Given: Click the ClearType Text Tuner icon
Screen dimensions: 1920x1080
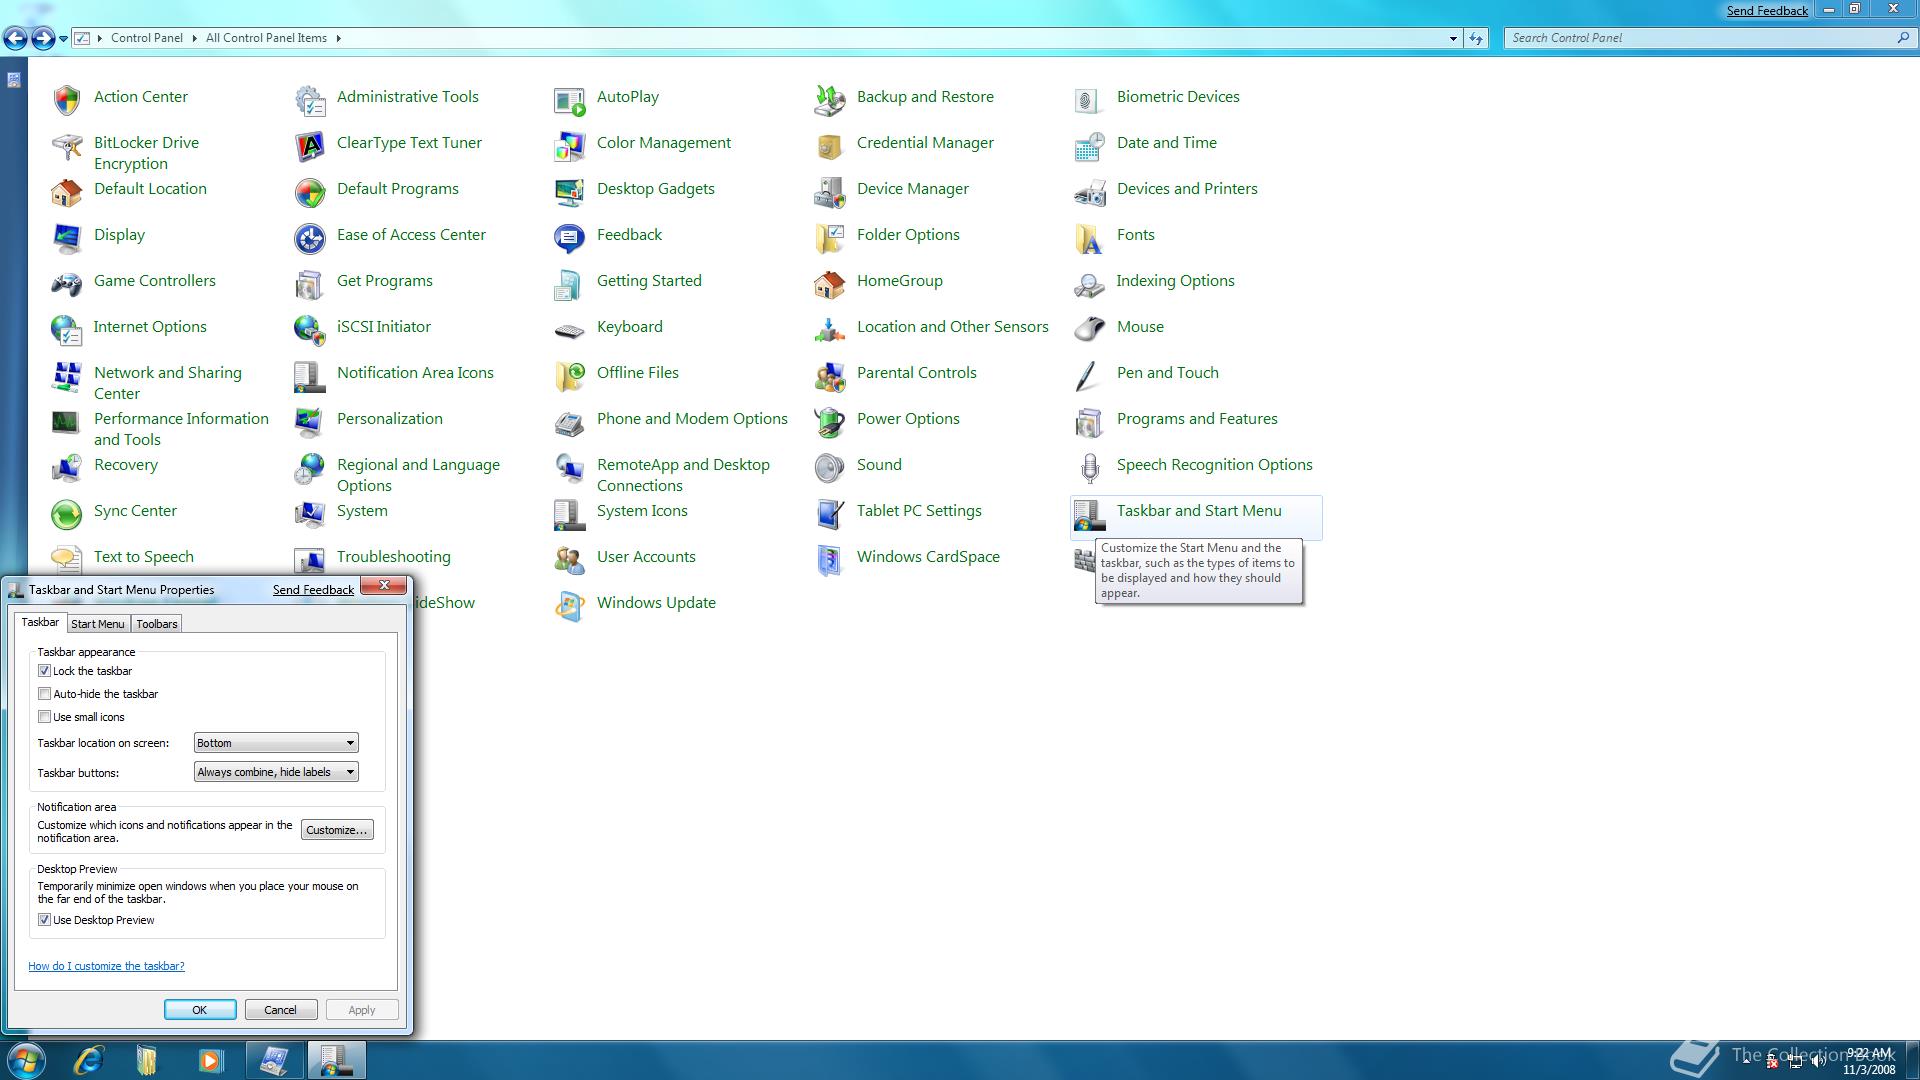Looking at the screenshot, I should tap(310, 146).
